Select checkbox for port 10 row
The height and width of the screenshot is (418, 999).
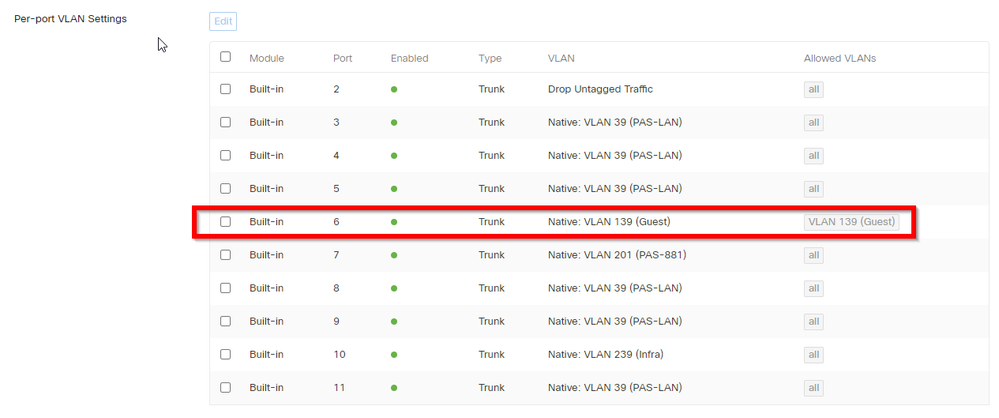(x=225, y=354)
